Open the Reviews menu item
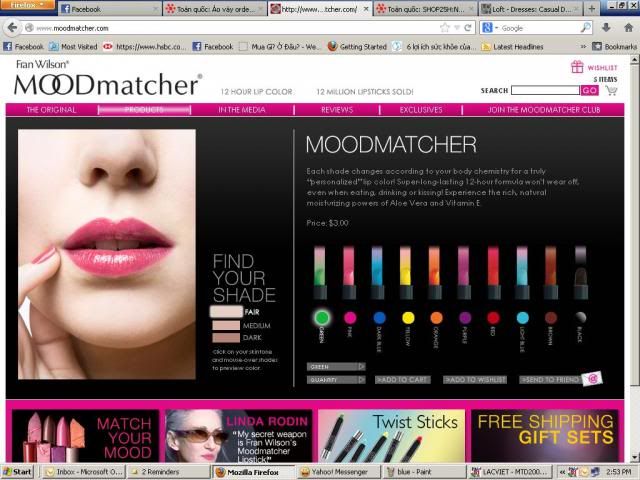The image size is (640, 480). click(x=337, y=109)
